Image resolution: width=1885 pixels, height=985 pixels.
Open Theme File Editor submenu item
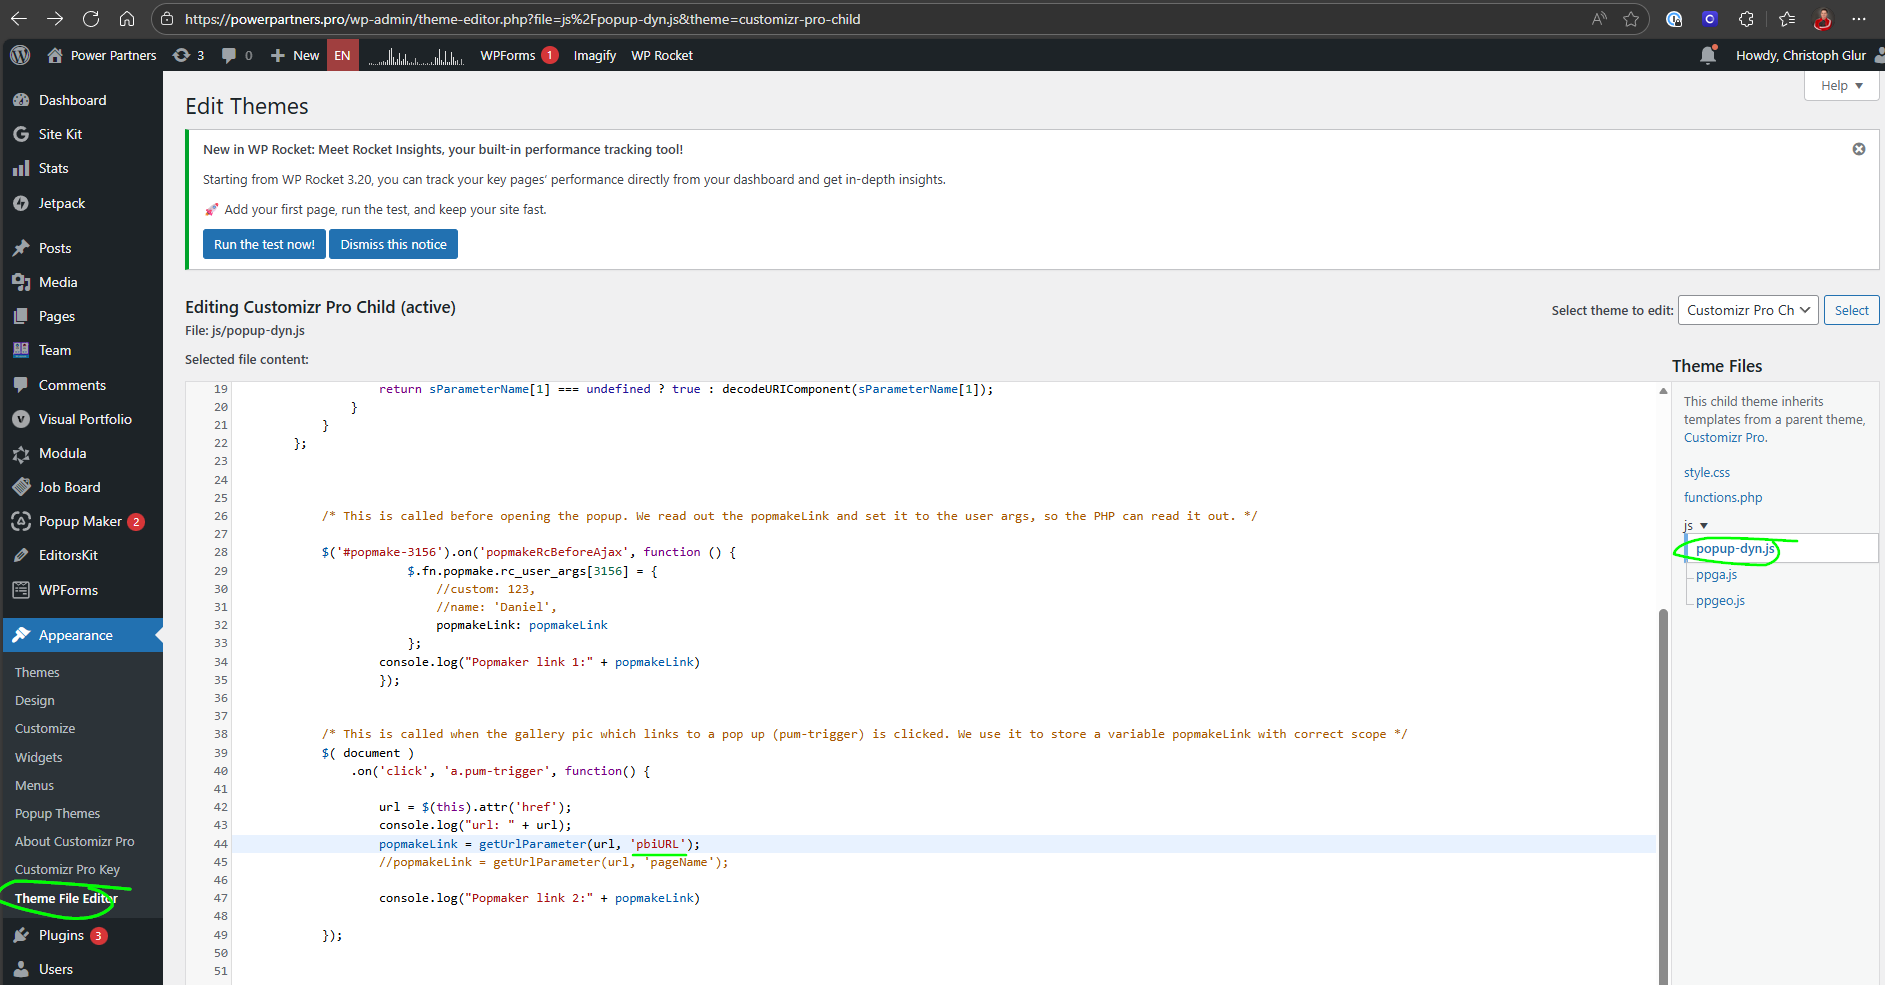point(66,898)
